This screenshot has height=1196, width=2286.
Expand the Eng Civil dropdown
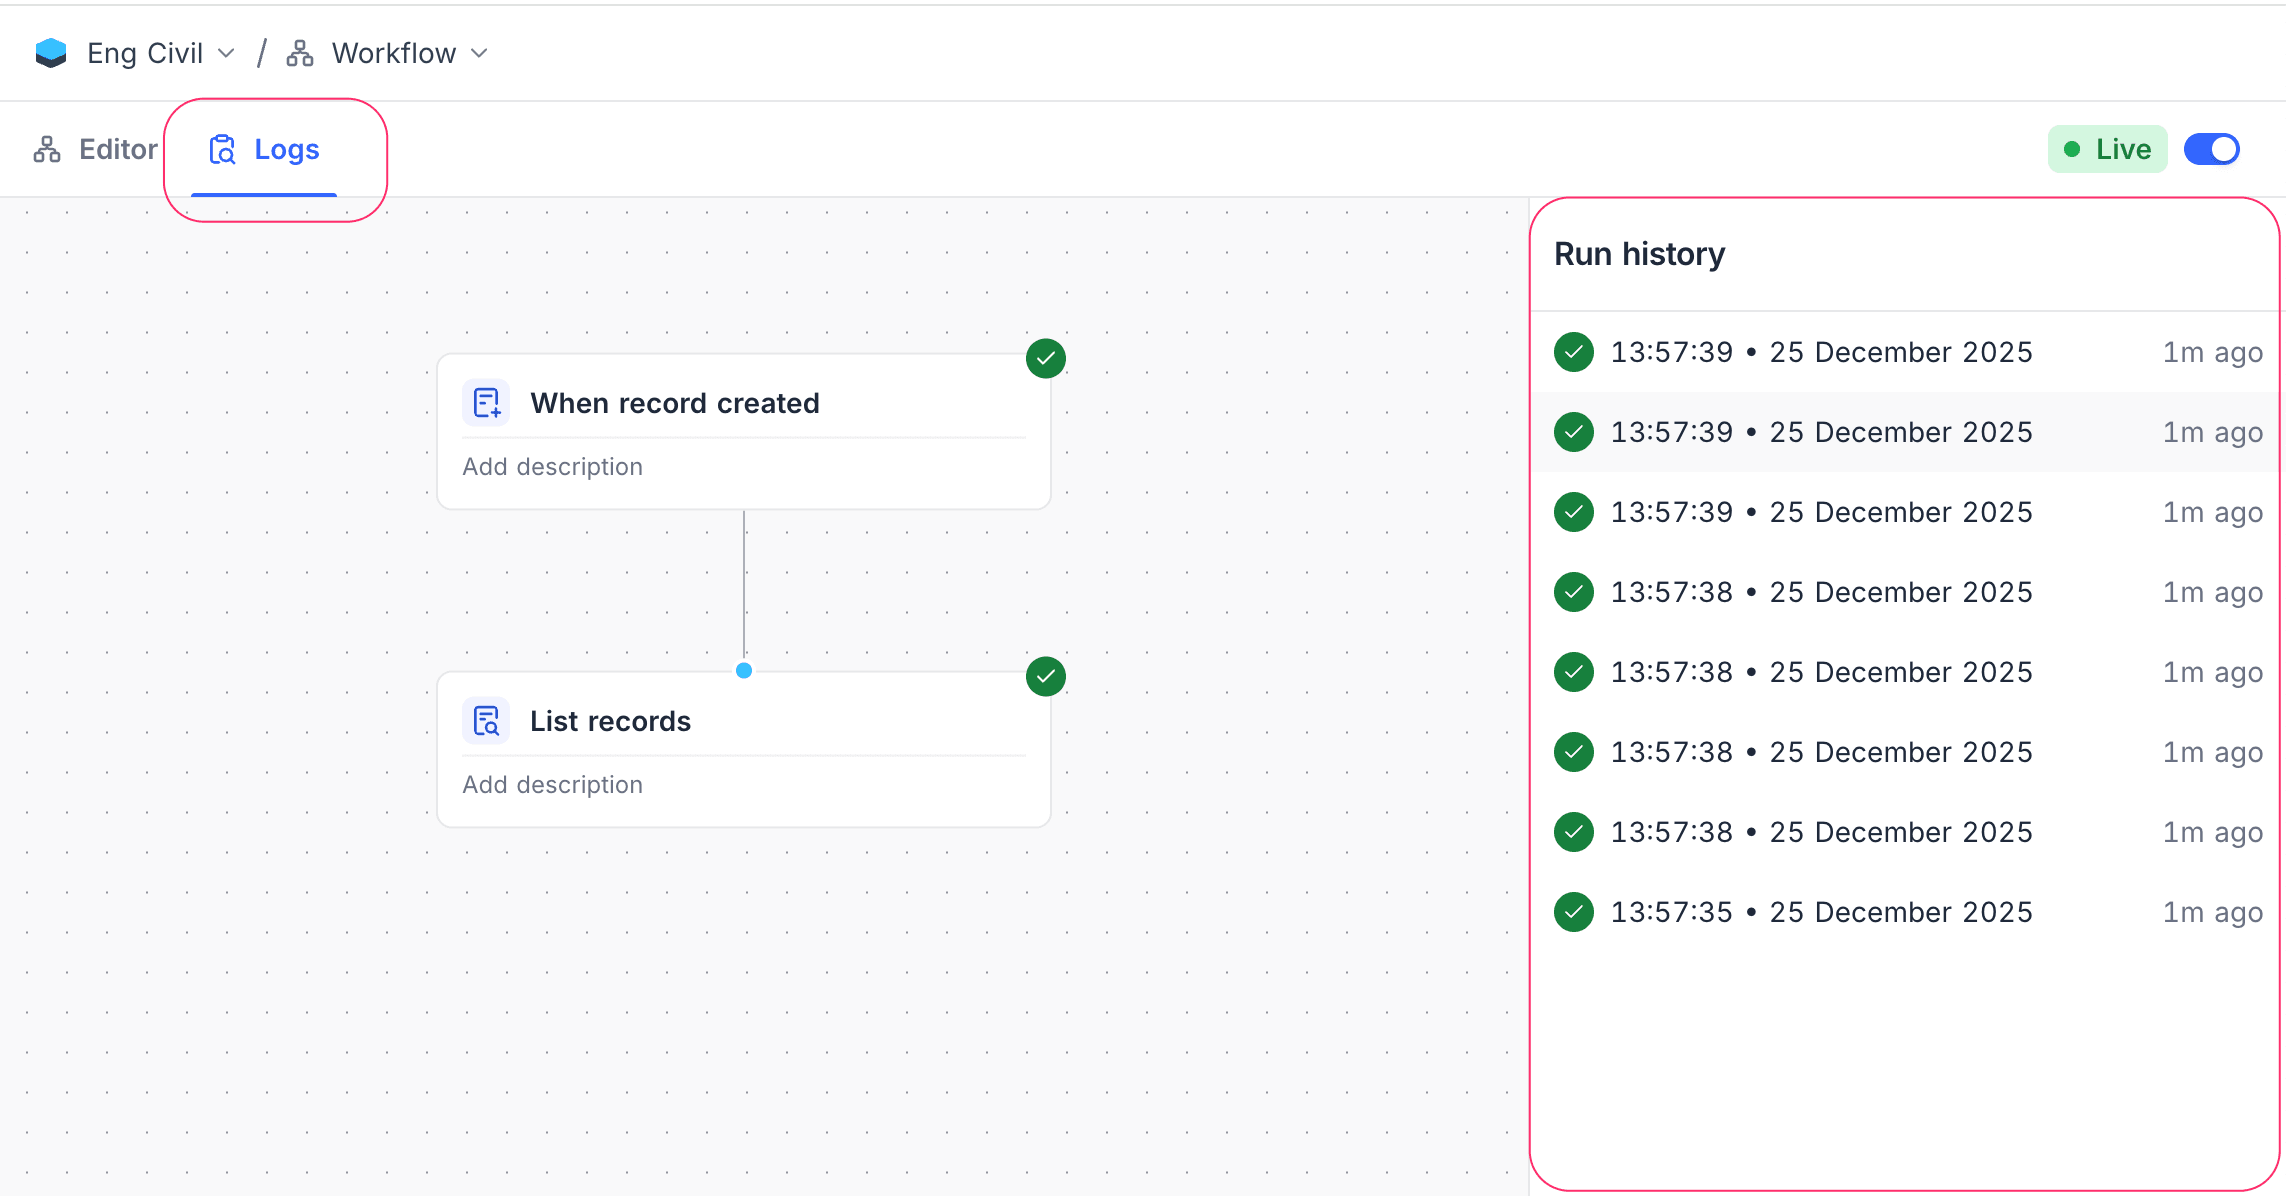click(226, 53)
